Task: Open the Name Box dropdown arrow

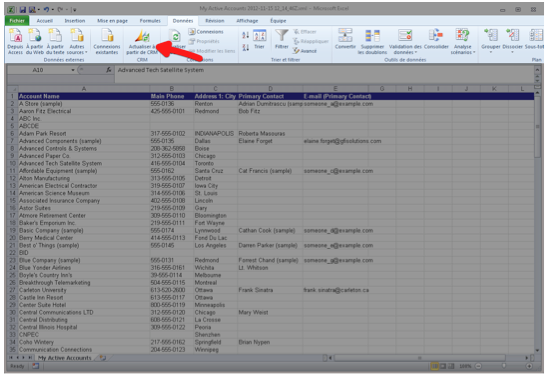Action: (x=73, y=70)
